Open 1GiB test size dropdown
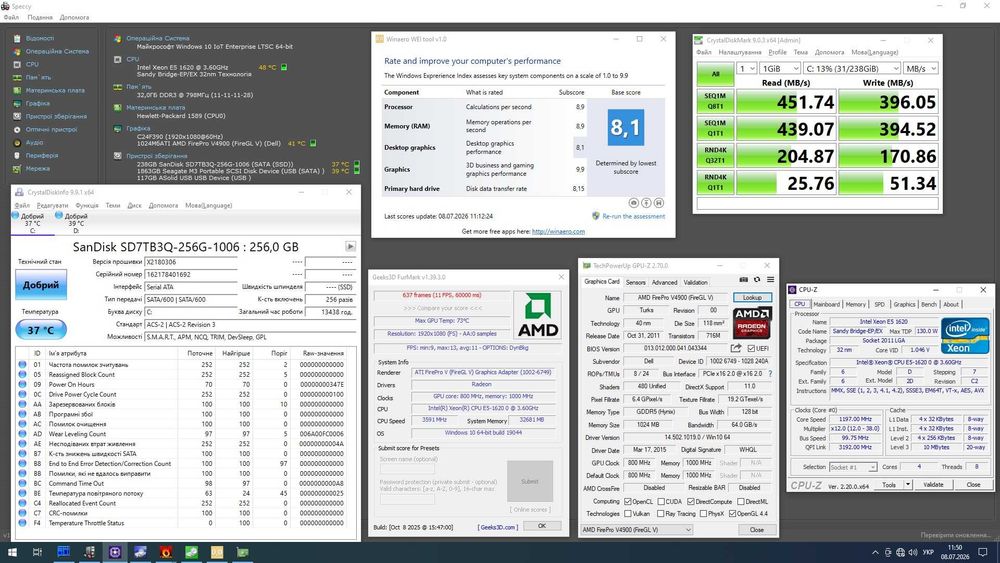Viewport: 1000px width, 563px height. click(781, 68)
